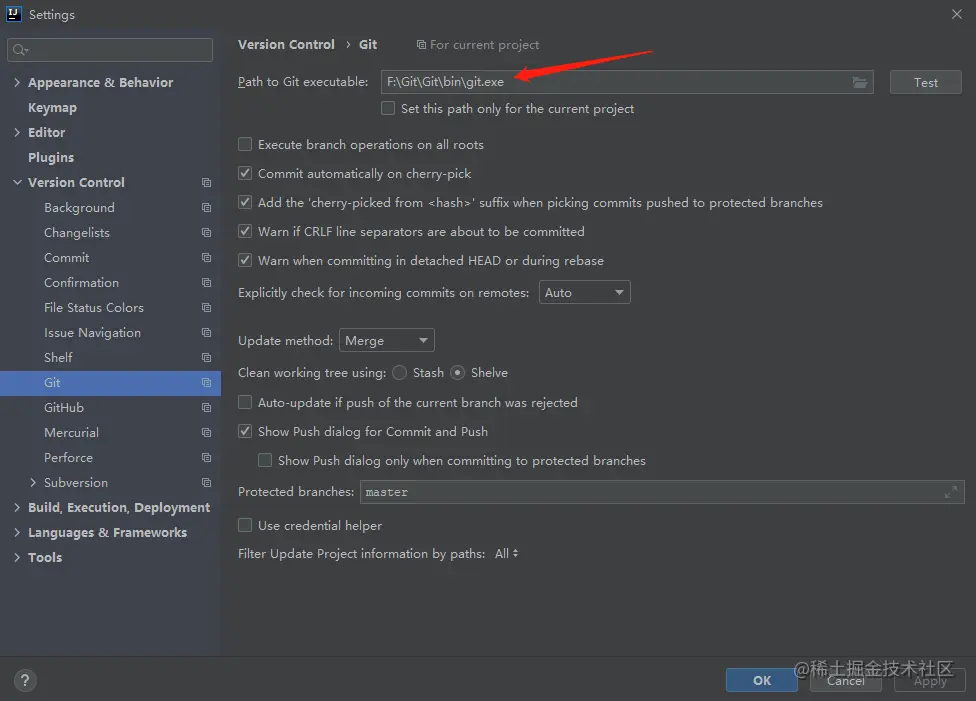The height and width of the screenshot is (701, 976).
Task: Select the Stash radio button
Action: (x=400, y=372)
